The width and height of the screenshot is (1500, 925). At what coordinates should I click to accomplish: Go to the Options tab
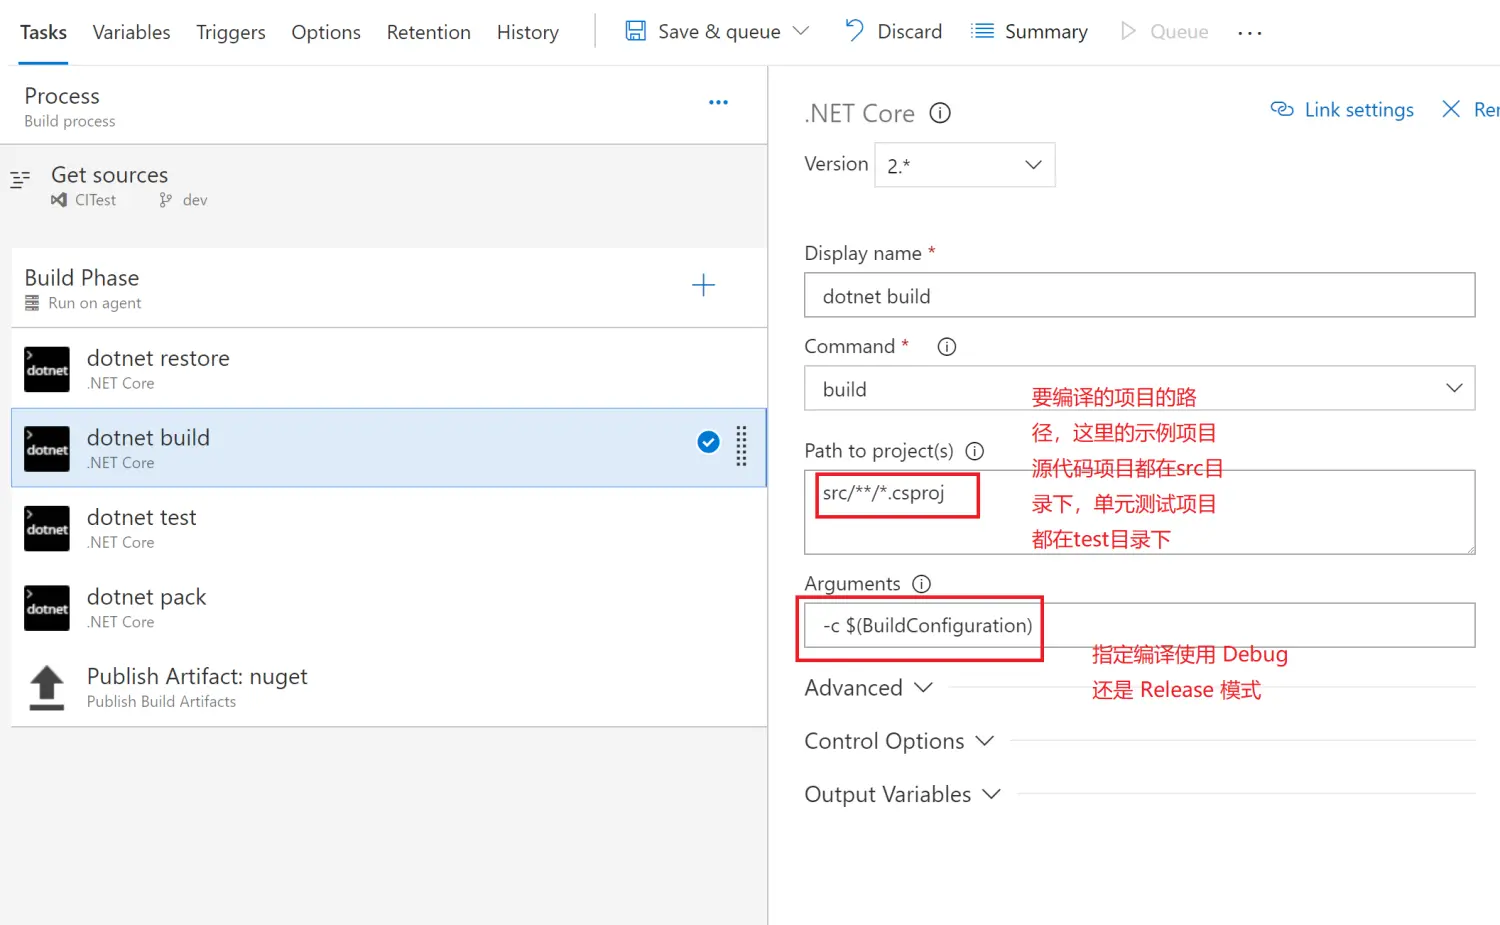pyautogui.click(x=326, y=32)
